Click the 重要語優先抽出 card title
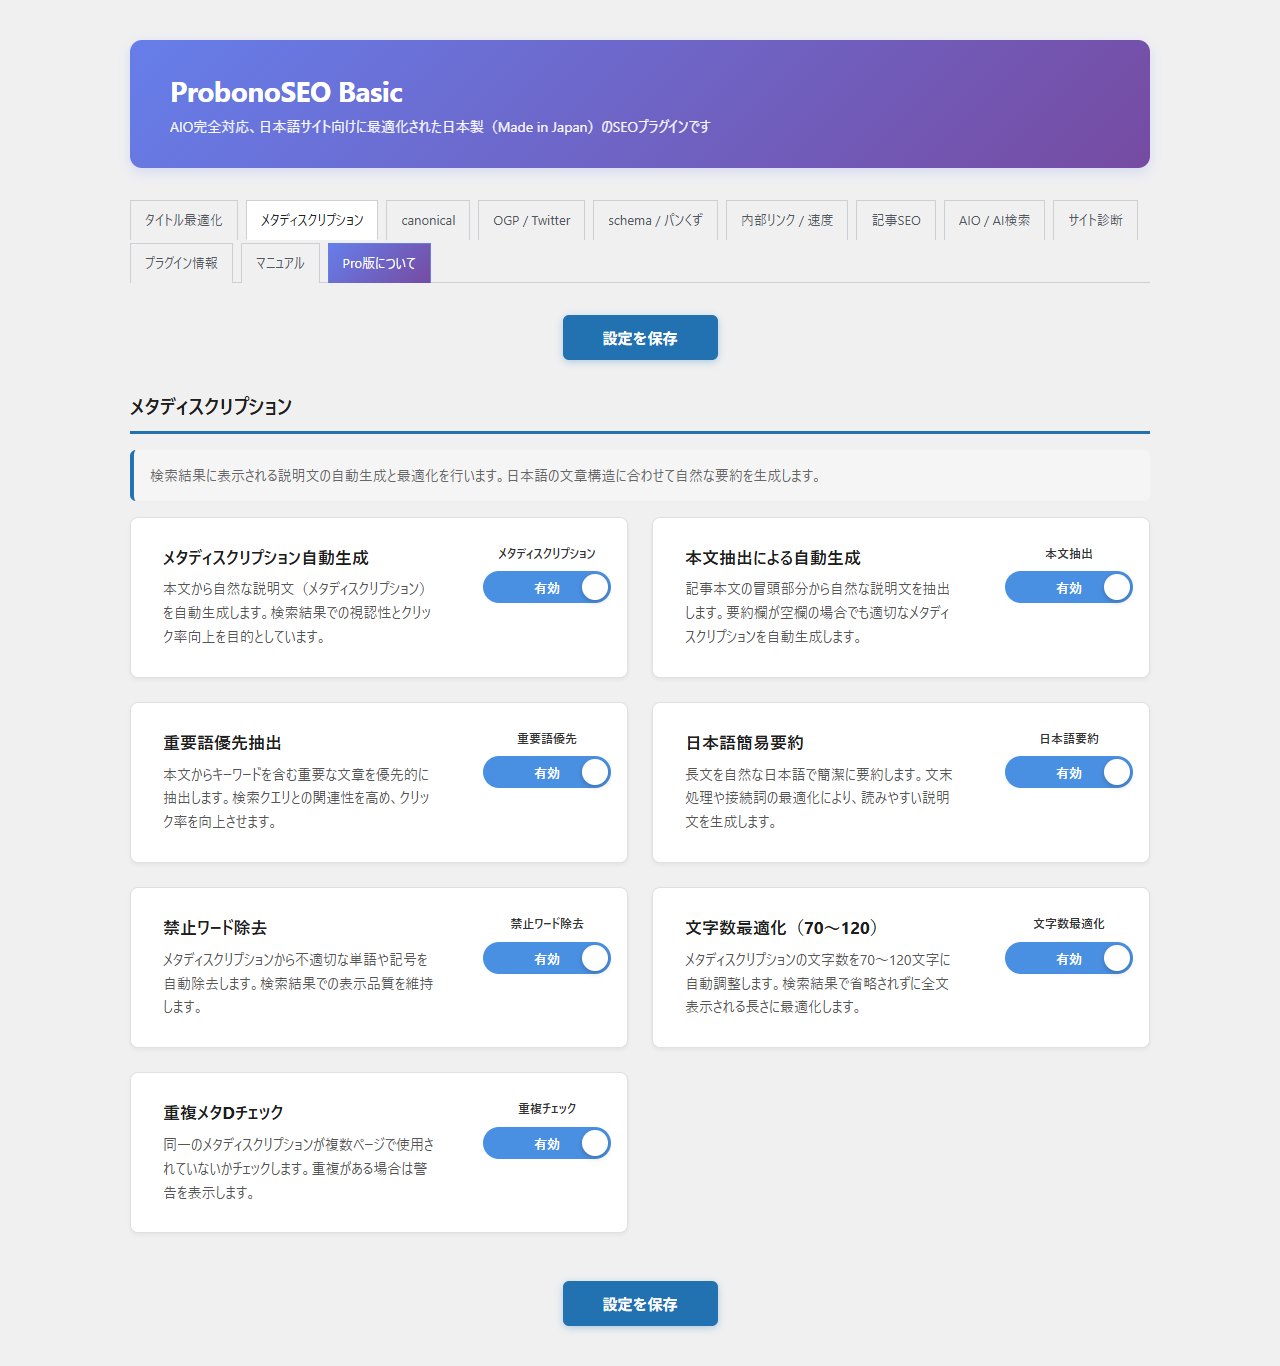 (x=223, y=743)
